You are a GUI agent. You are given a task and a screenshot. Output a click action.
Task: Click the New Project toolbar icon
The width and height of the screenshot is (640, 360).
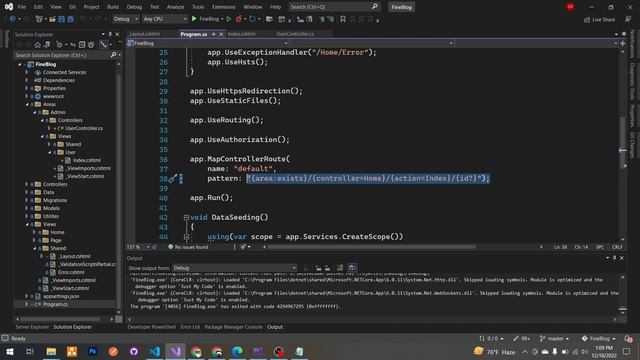[39, 19]
